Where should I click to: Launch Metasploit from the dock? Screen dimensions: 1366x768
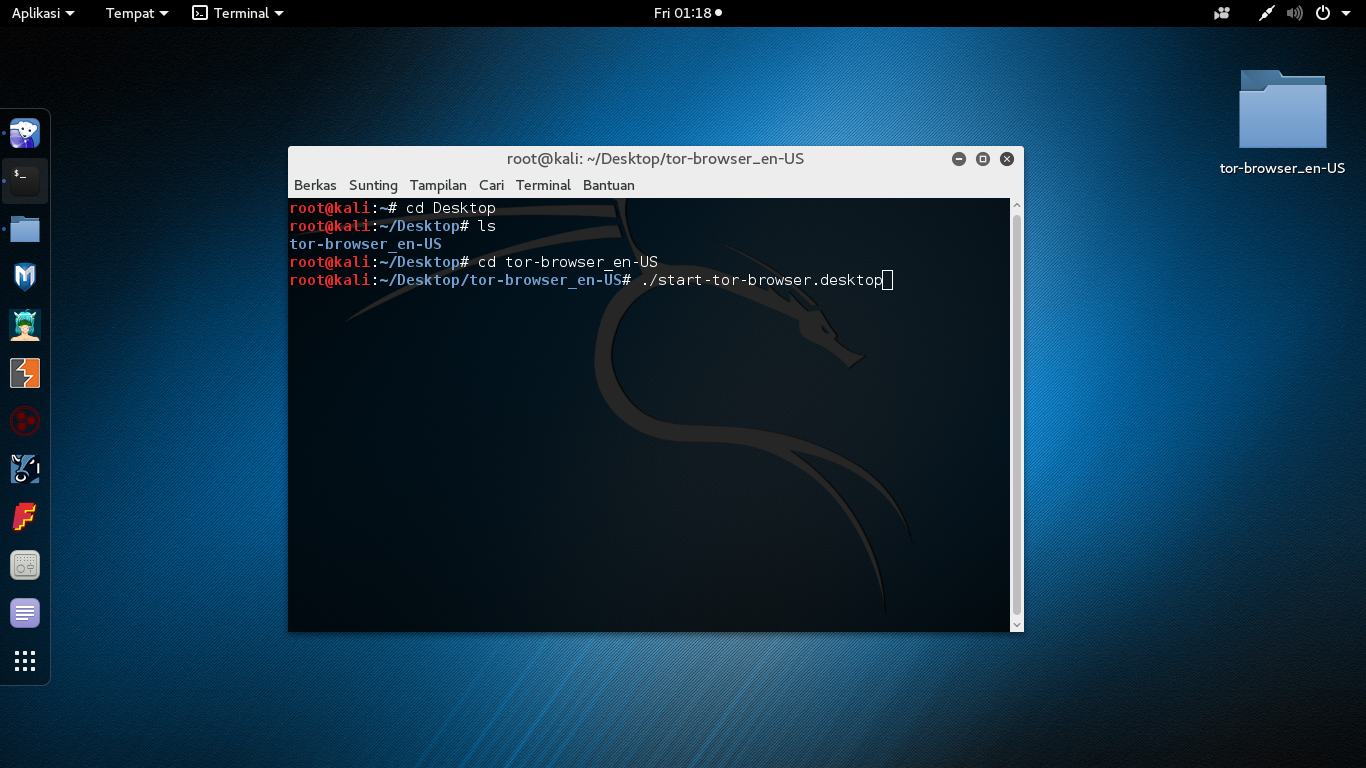pyautogui.click(x=25, y=277)
